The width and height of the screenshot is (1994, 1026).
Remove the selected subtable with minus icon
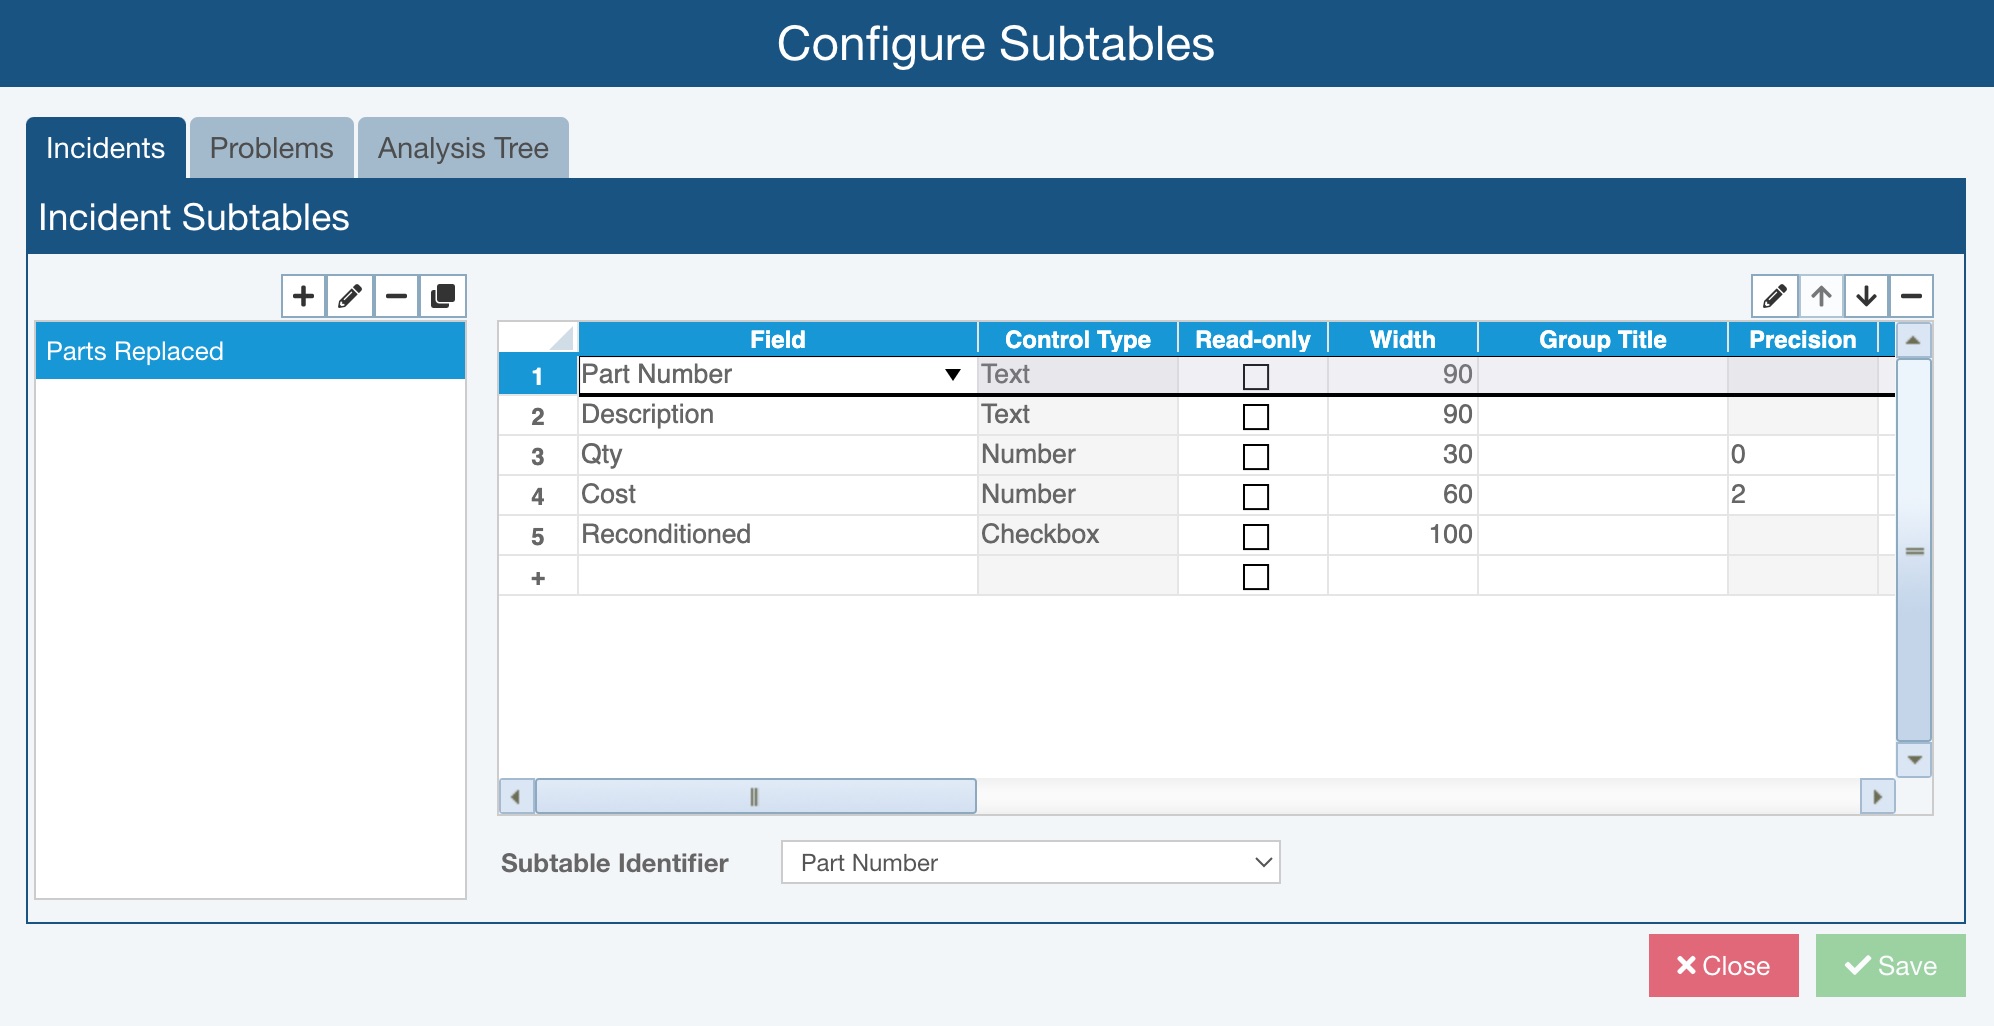click(396, 296)
